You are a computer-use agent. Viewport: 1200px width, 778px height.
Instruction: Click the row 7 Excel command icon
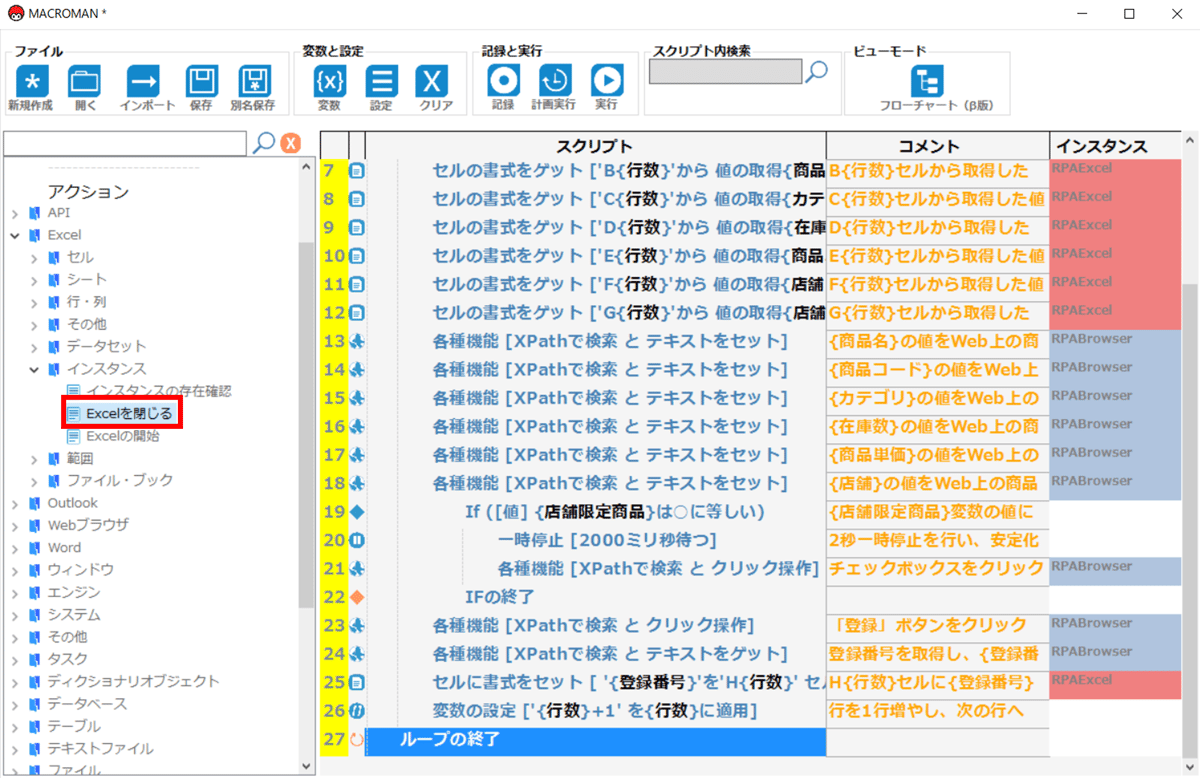[x=357, y=171]
